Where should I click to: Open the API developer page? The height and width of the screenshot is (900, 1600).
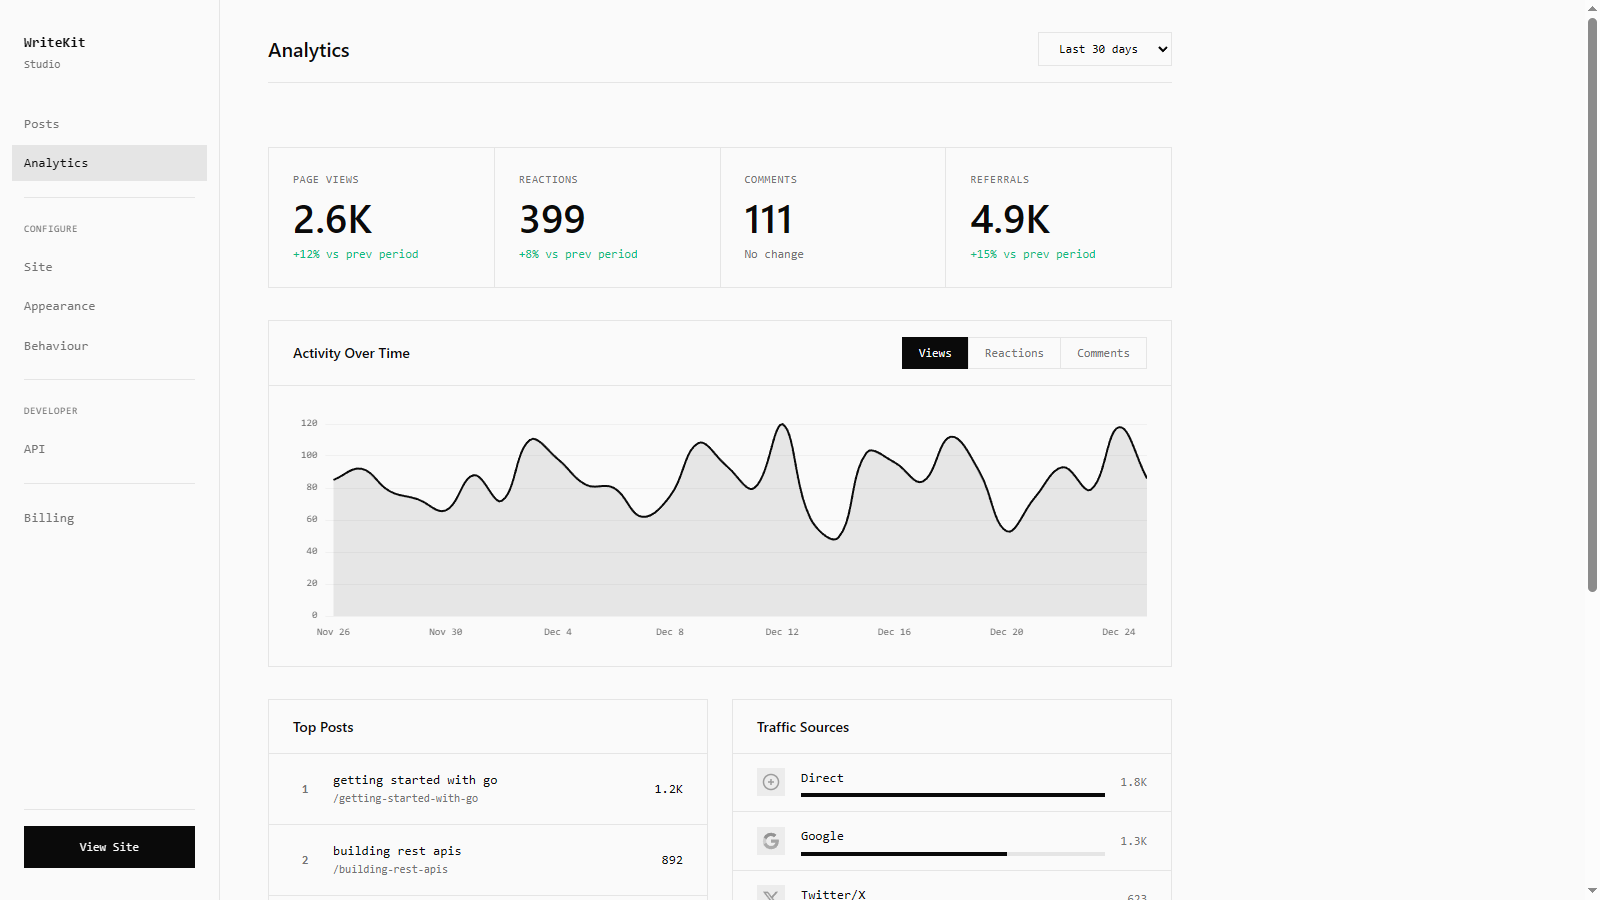coord(35,449)
